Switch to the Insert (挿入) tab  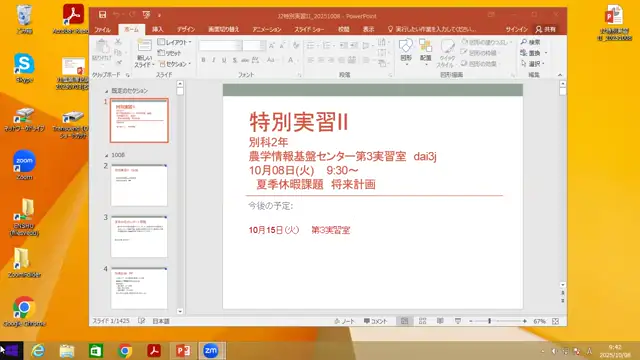[158, 29]
